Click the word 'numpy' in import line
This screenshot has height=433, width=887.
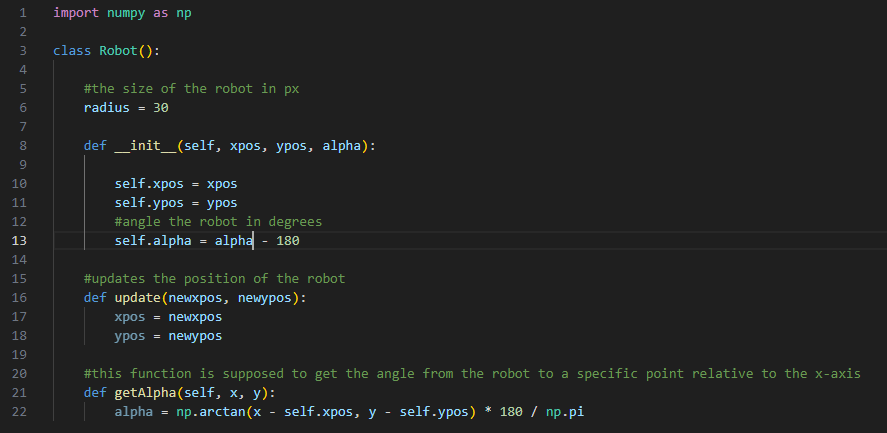click(126, 13)
